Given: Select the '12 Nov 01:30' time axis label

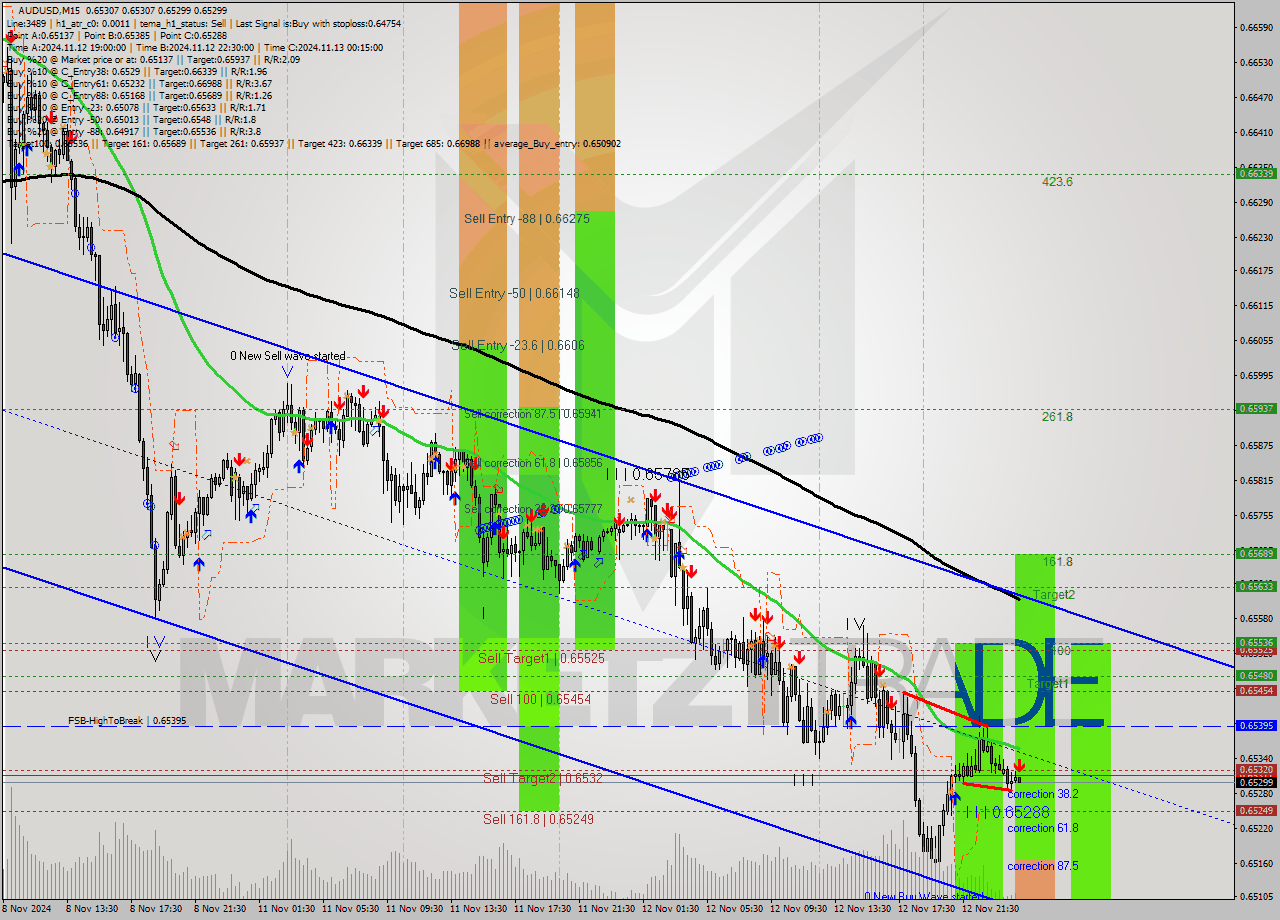Looking at the screenshot, I should pos(669,909).
